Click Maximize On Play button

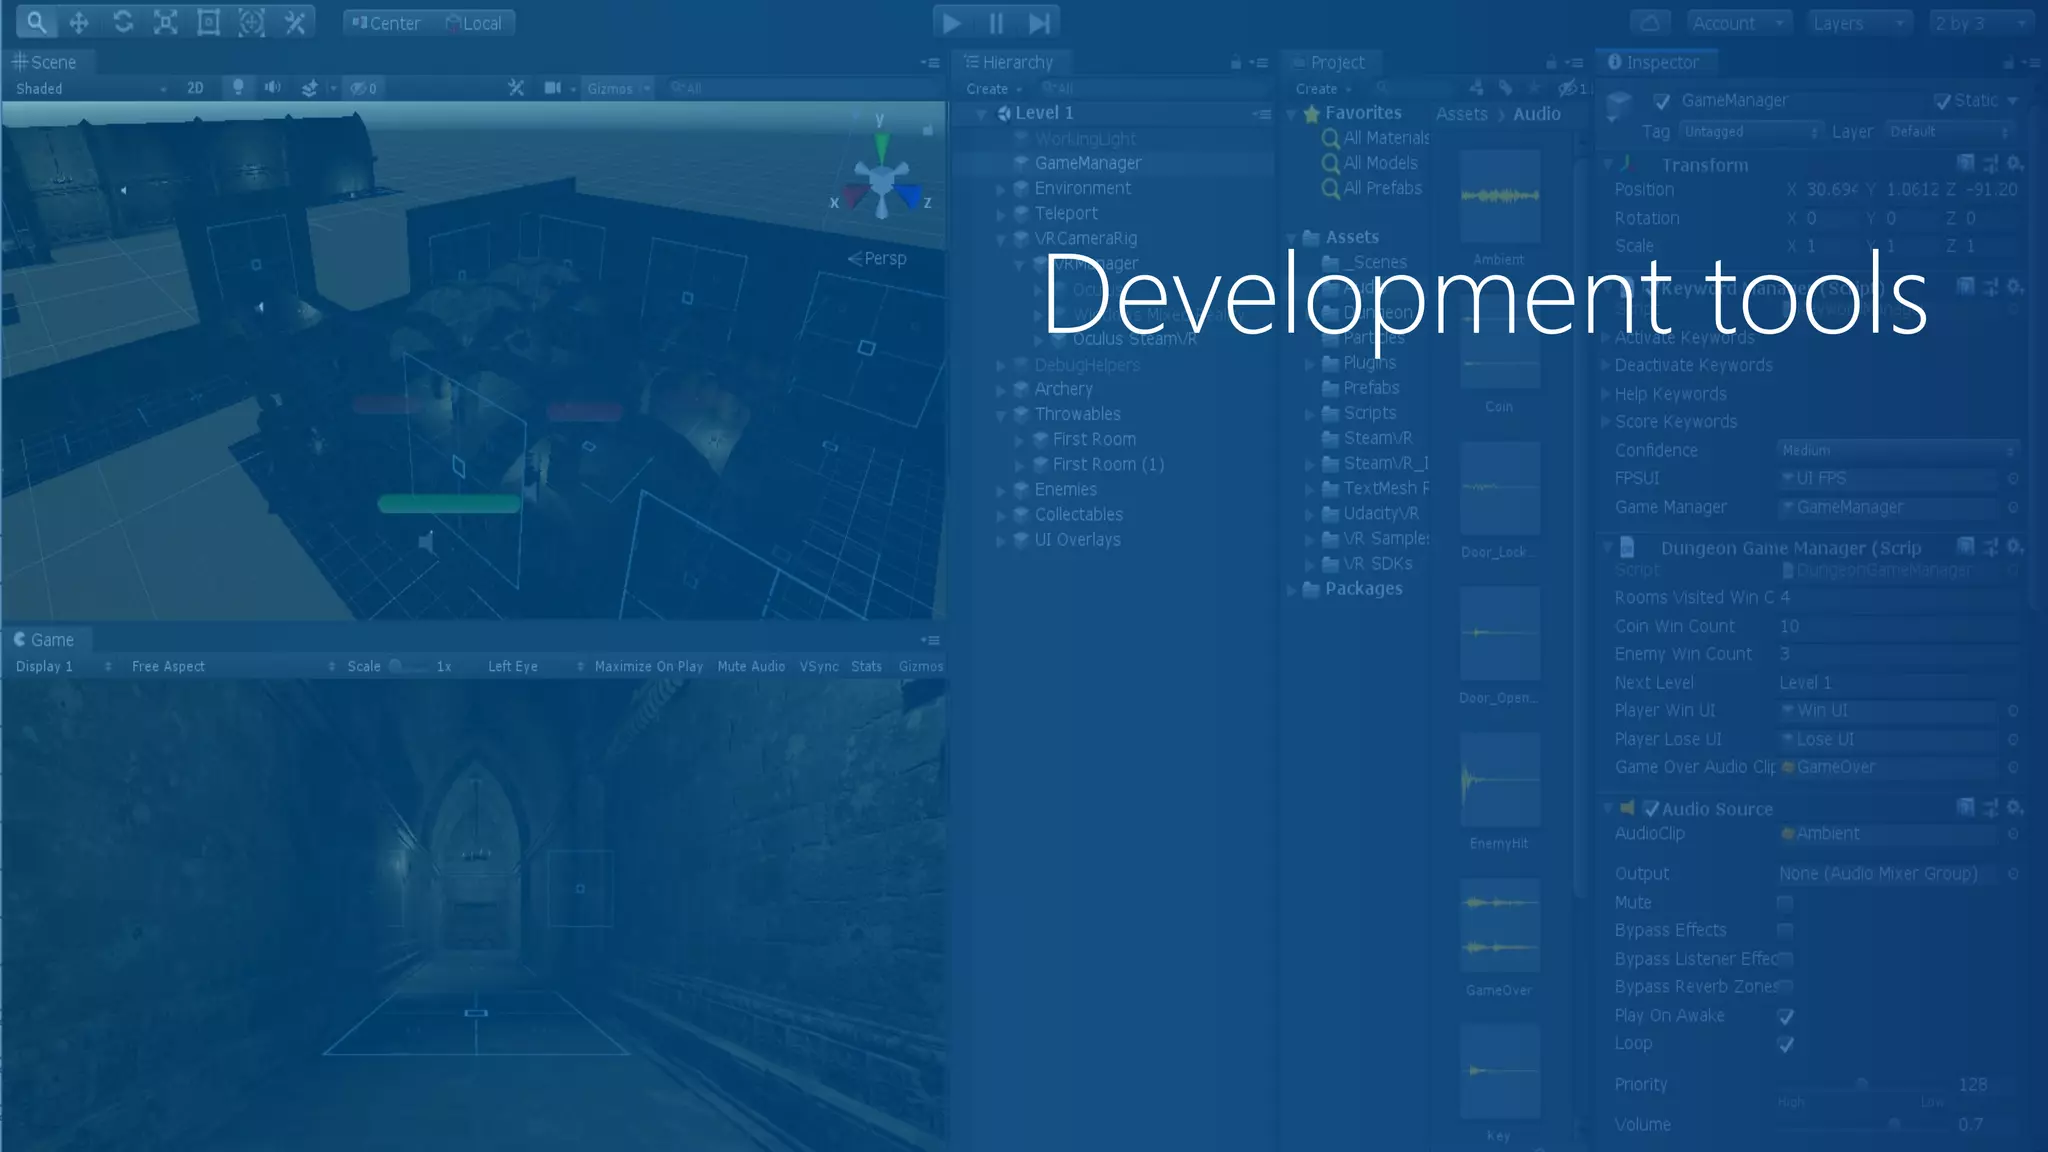pyautogui.click(x=648, y=666)
